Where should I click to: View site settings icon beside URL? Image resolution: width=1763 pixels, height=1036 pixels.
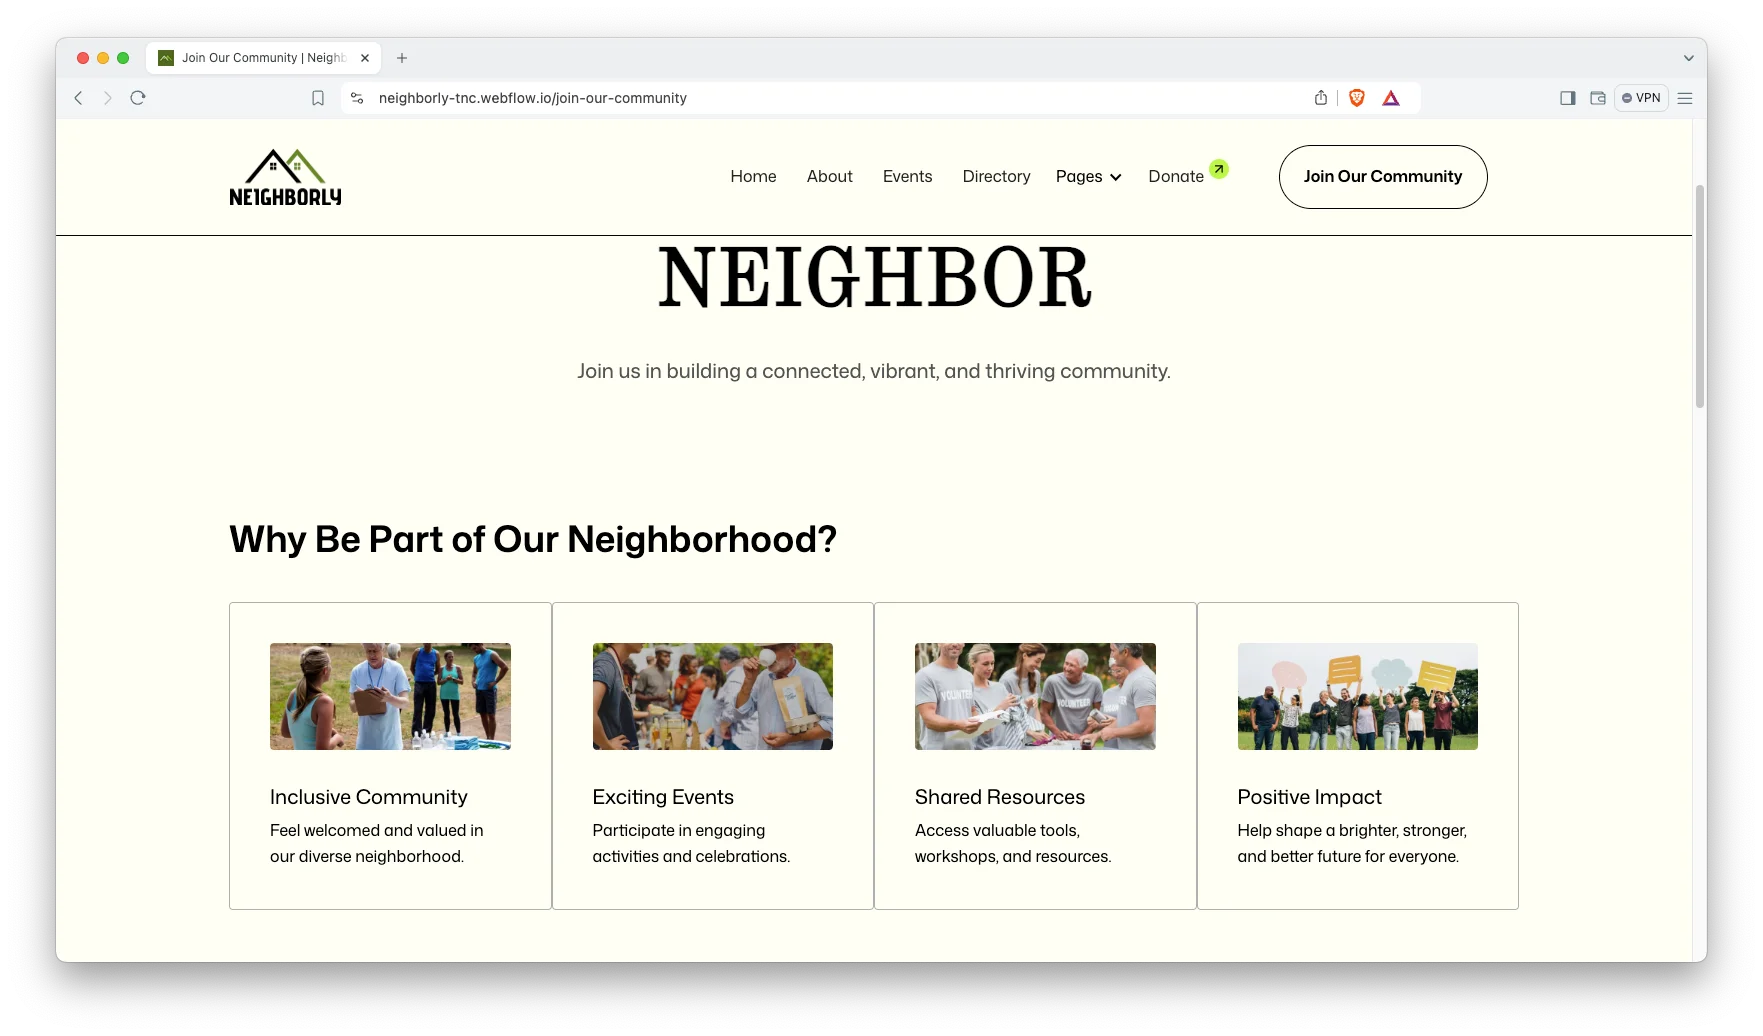[357, 98]
